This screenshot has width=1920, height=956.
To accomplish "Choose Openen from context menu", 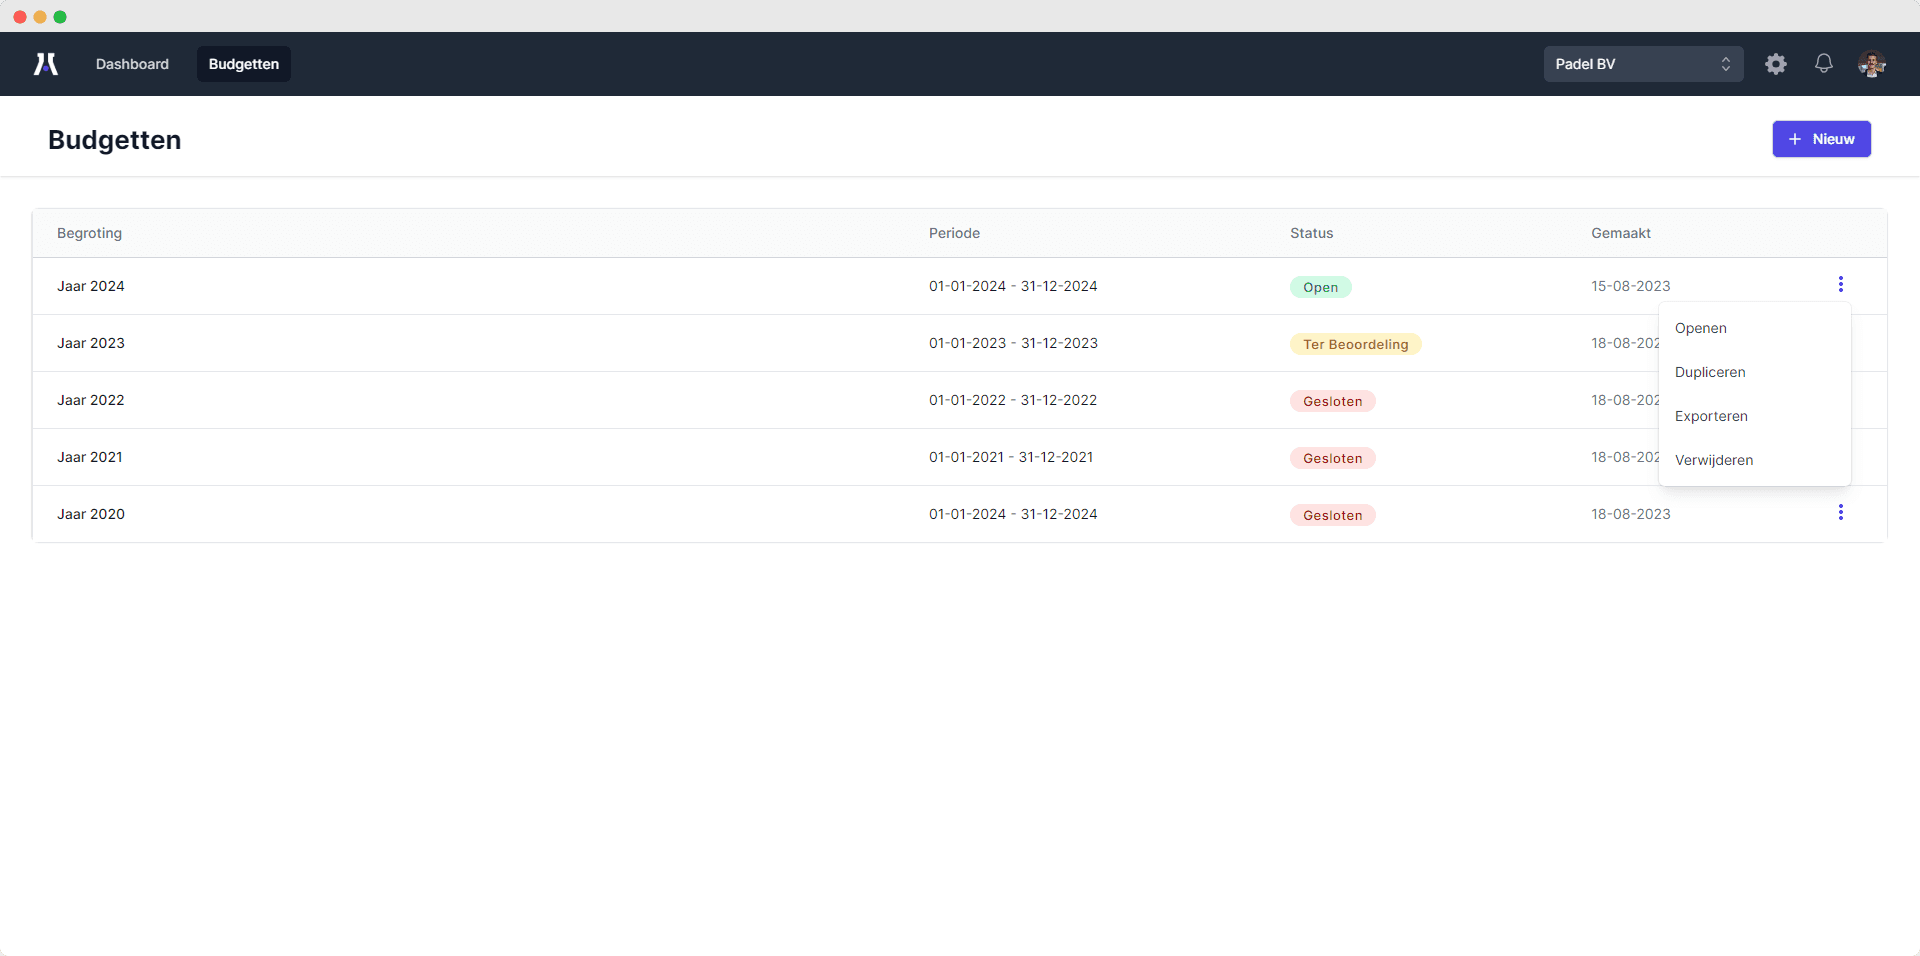I will click(1700, 328).
